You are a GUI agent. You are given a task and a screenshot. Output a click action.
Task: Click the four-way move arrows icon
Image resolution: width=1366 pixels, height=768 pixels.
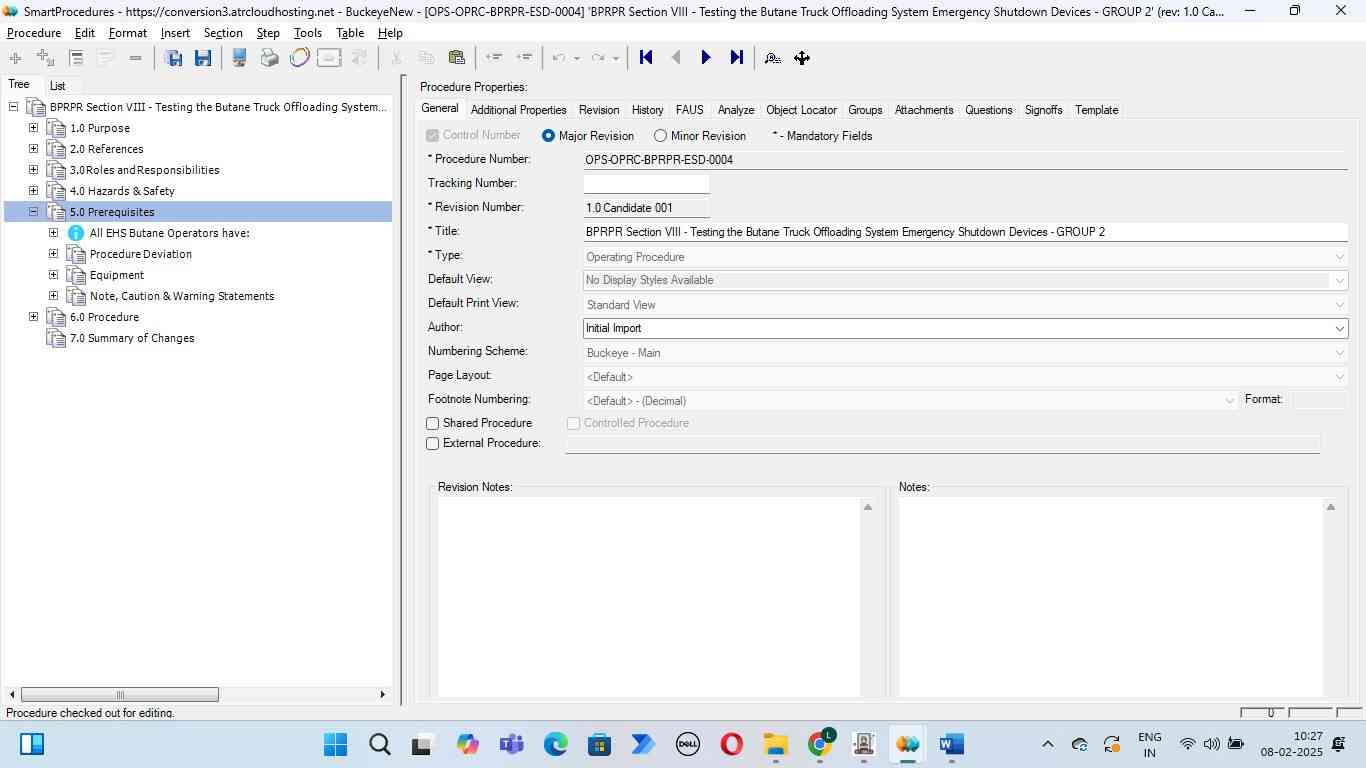pyautogui.click(x=802, y=58)
